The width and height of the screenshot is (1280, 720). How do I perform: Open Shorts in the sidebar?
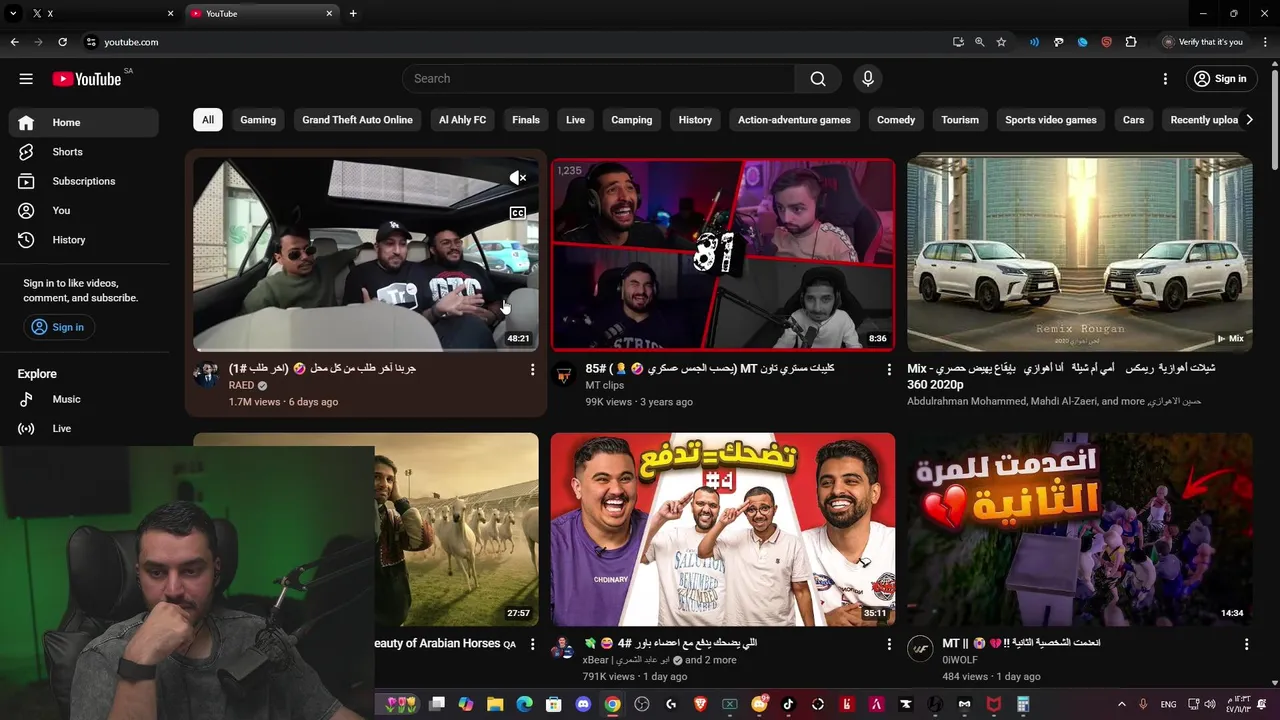coord(84,152)
